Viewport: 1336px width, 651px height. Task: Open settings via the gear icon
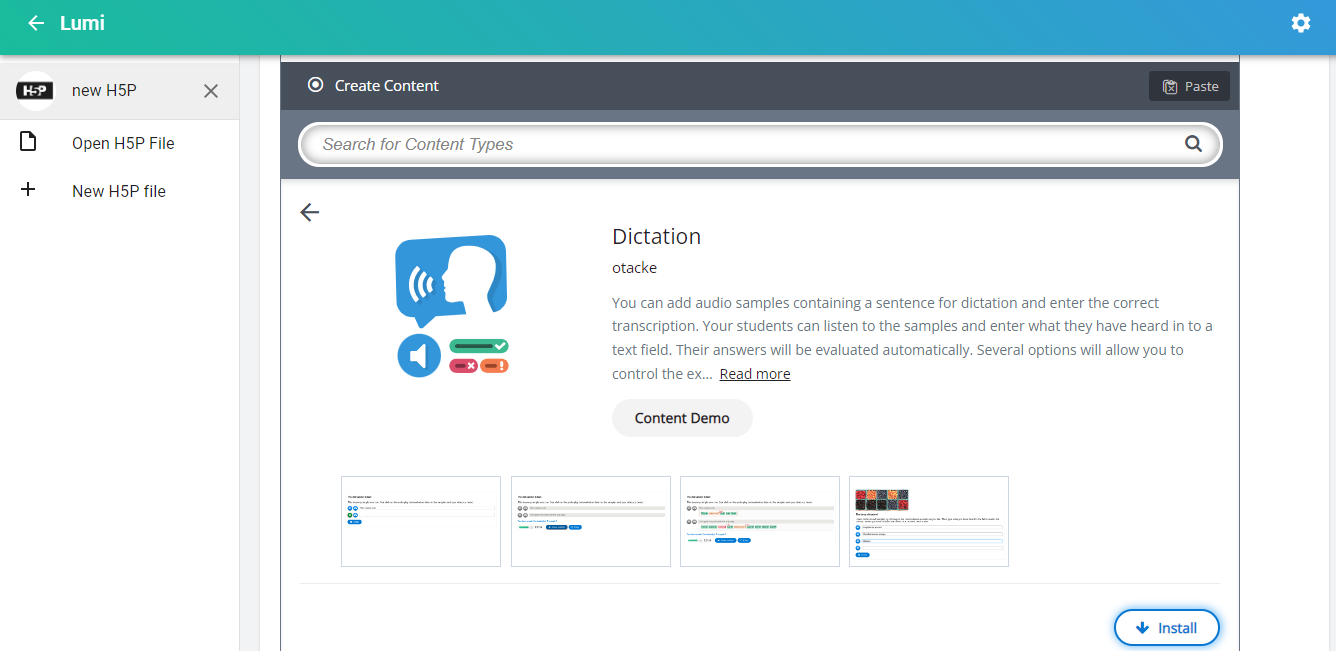point(1300,23)
